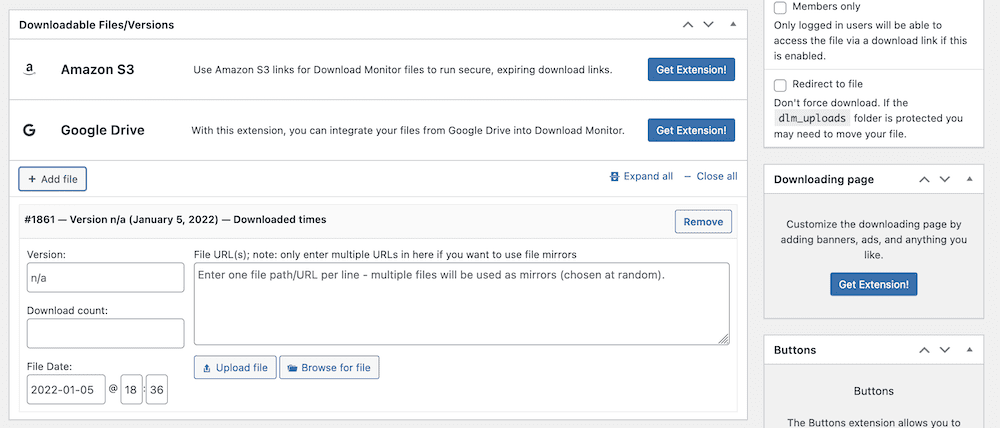
Task: Collapse the Downloading page panel
Action: pyautogui.click(x=968, y=179)
